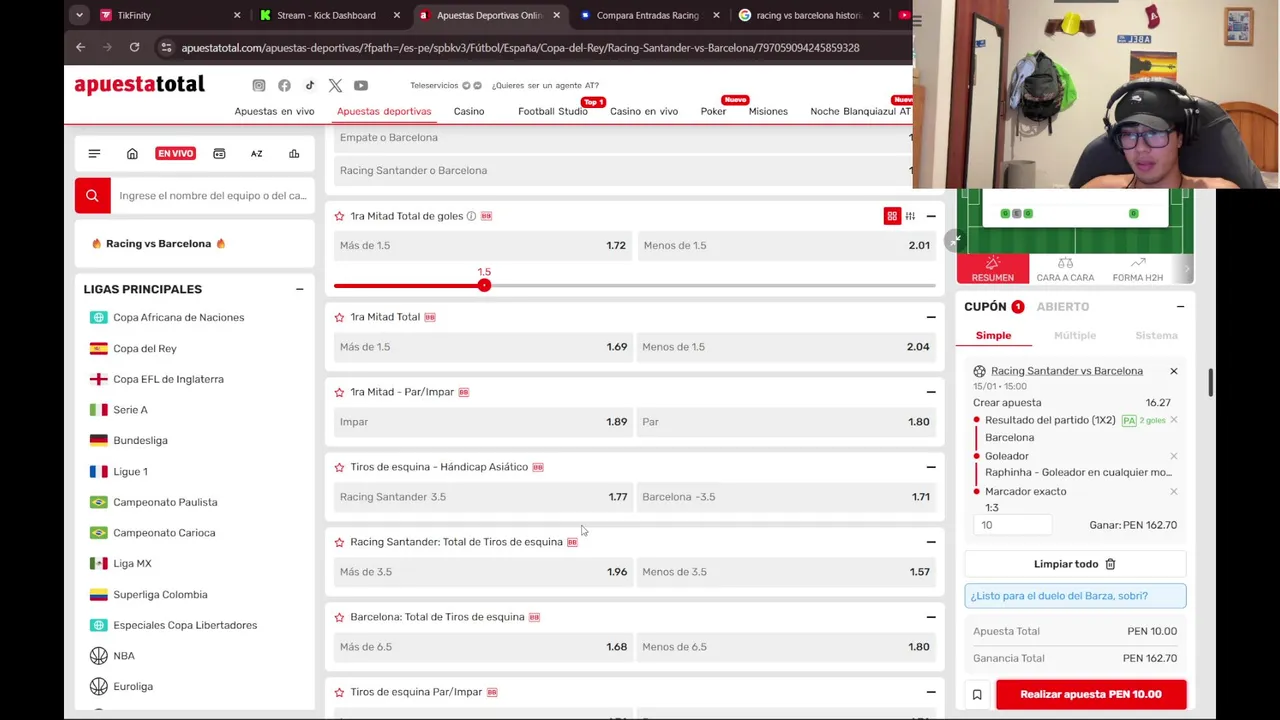Viewport: 1280px width, 720px height.
Task: Collapse the LIGAS PRINCIPALES section
Action: point(299,289)
